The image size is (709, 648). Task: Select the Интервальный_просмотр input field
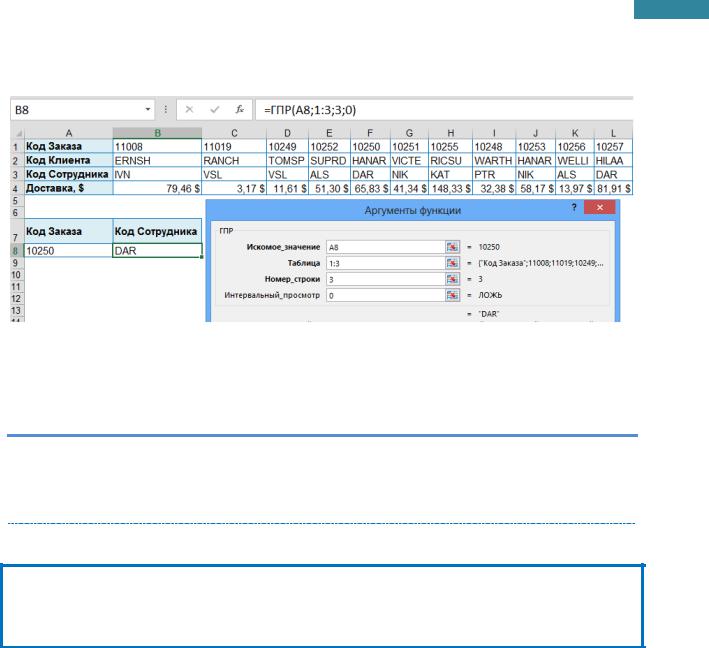click(383, 295)
